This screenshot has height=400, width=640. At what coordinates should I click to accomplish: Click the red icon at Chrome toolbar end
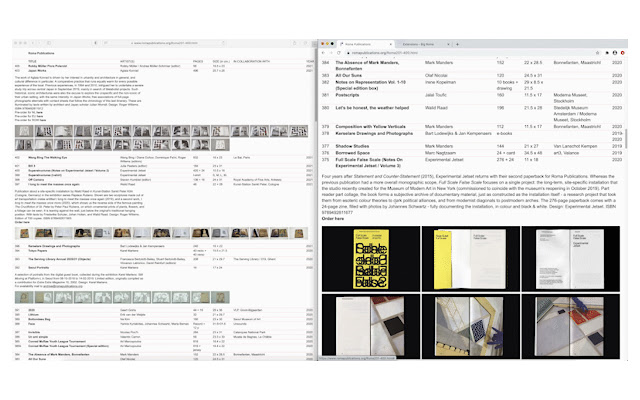(623, 53)
